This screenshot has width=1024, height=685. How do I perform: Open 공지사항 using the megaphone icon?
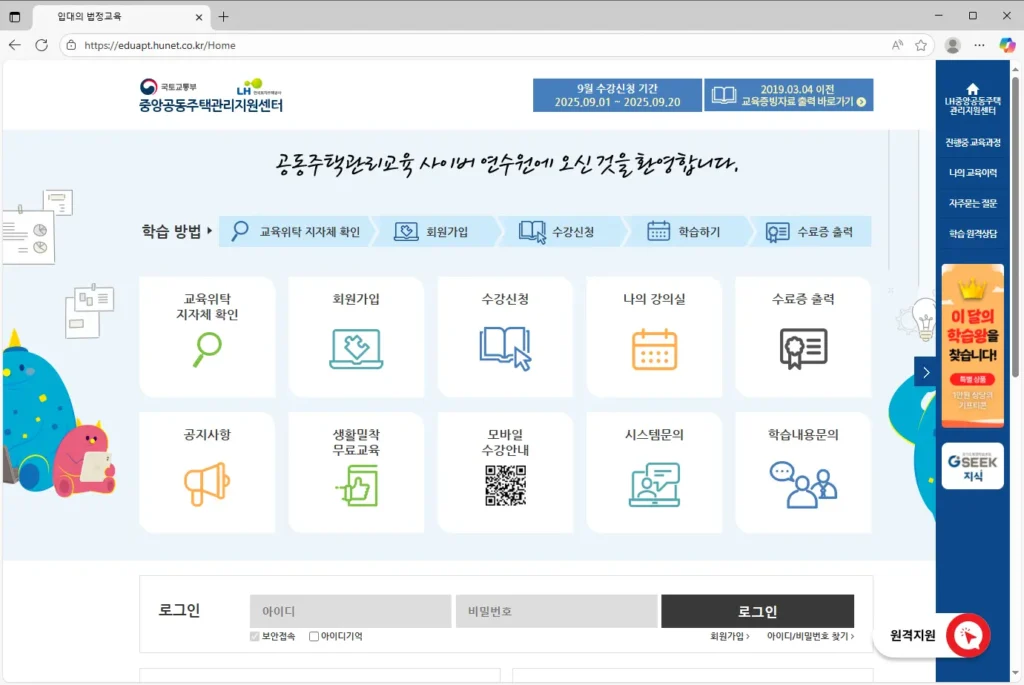pos(207,487)
